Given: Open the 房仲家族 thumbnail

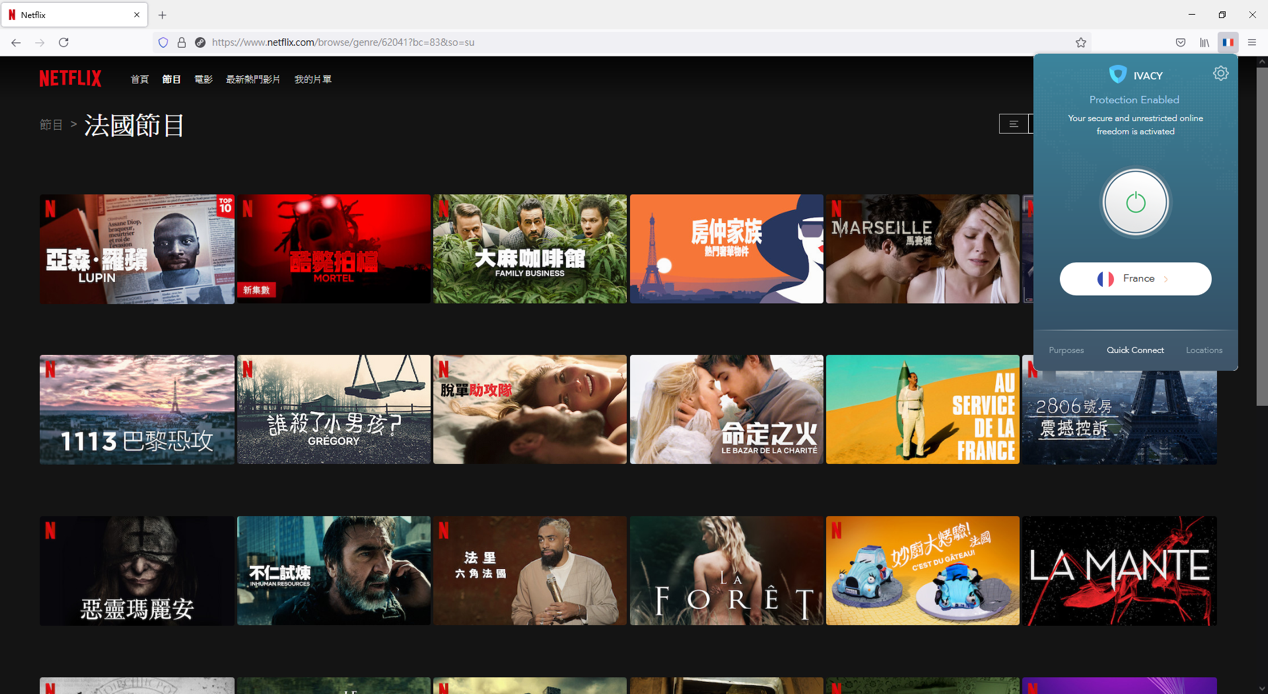Looking at the screenshot, I should pyautogui.click(x=726, y=249).
